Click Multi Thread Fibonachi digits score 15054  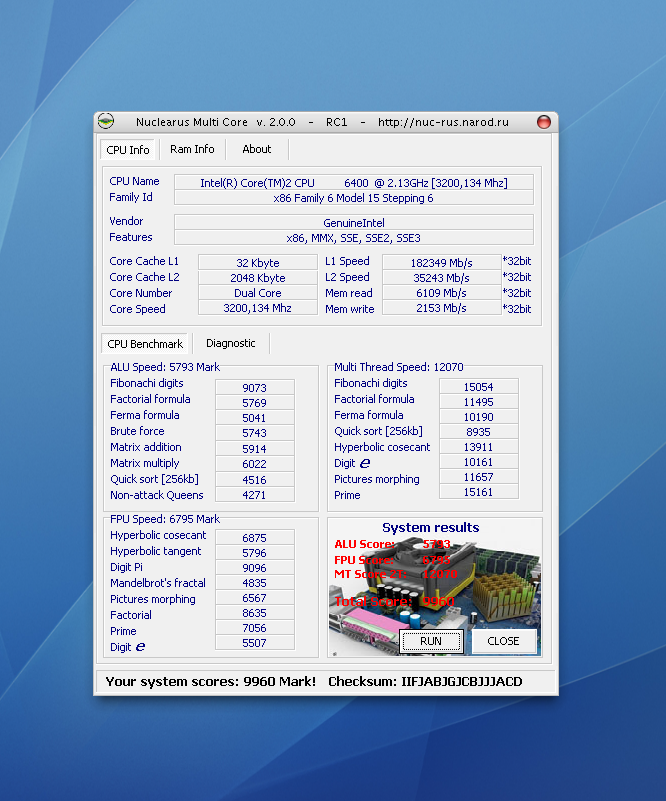(x=479, y=387)
